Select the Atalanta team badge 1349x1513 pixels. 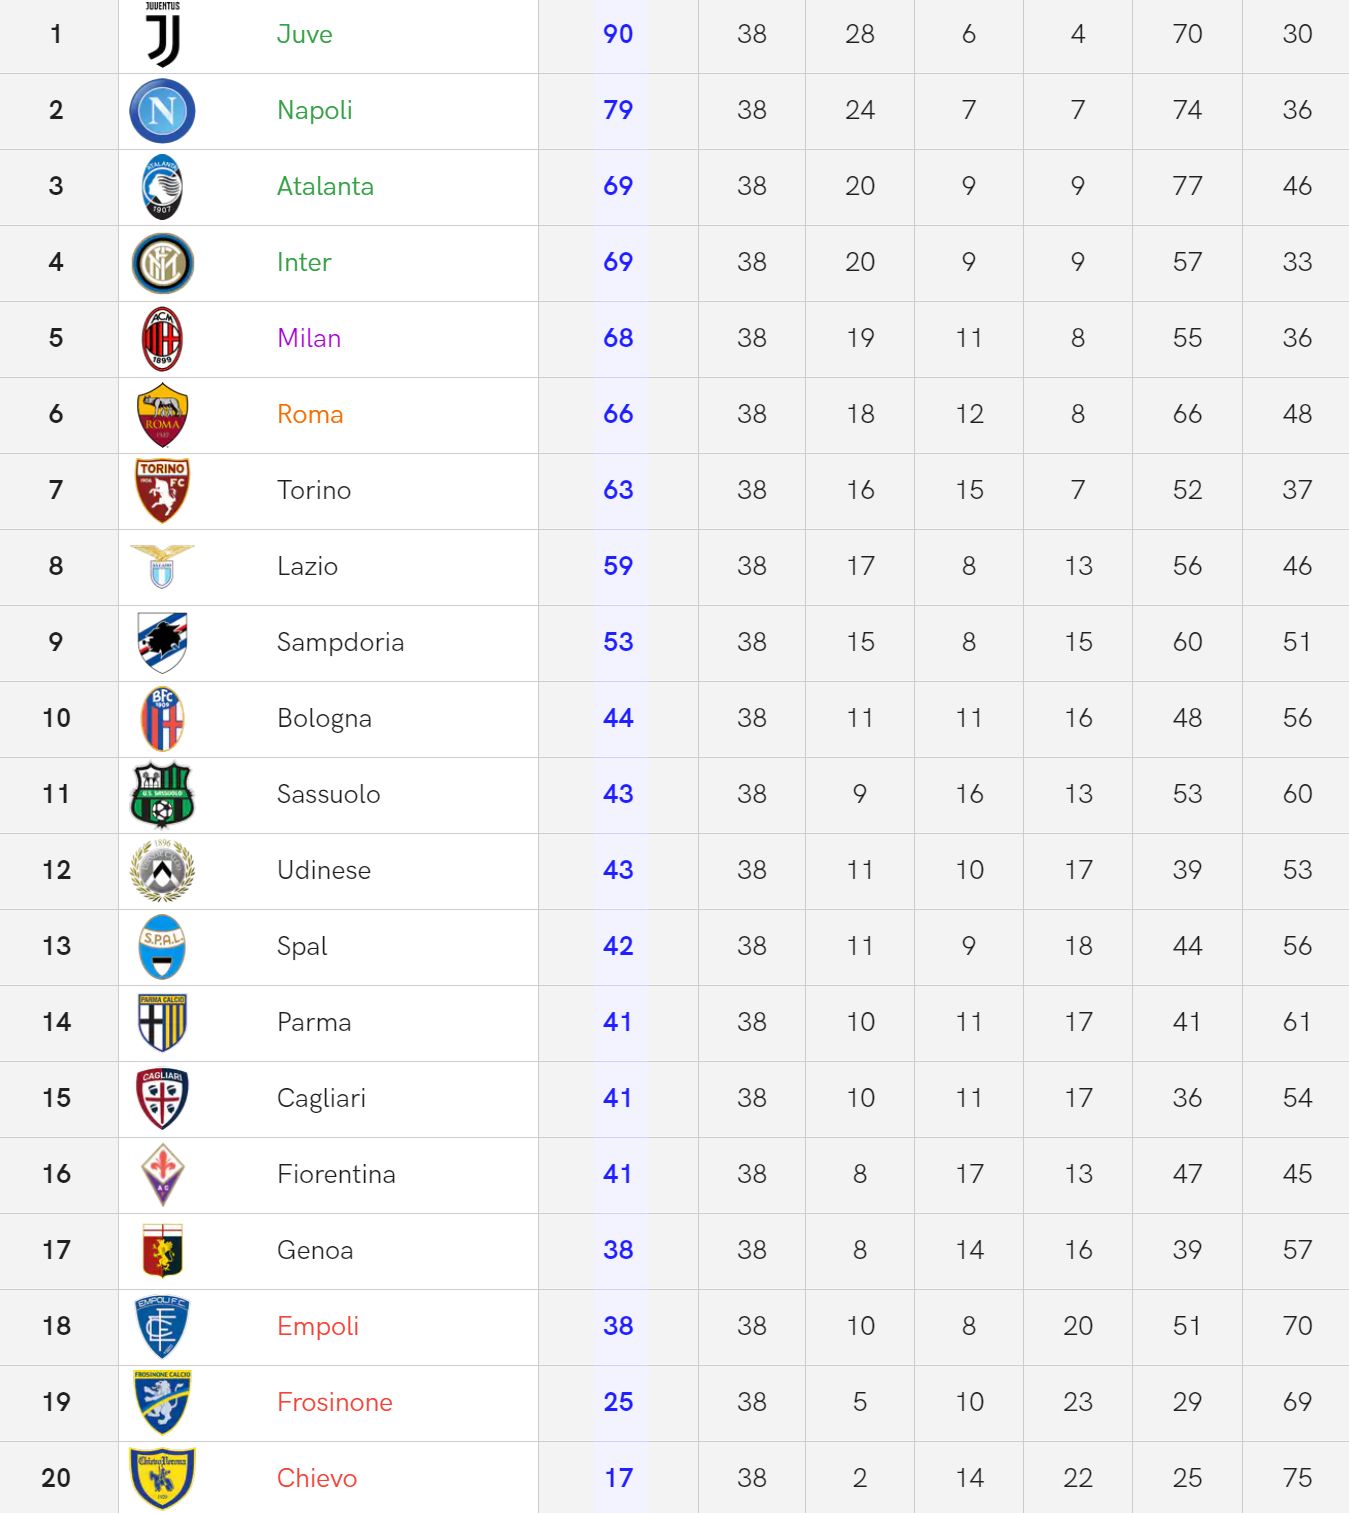(162, 186)
